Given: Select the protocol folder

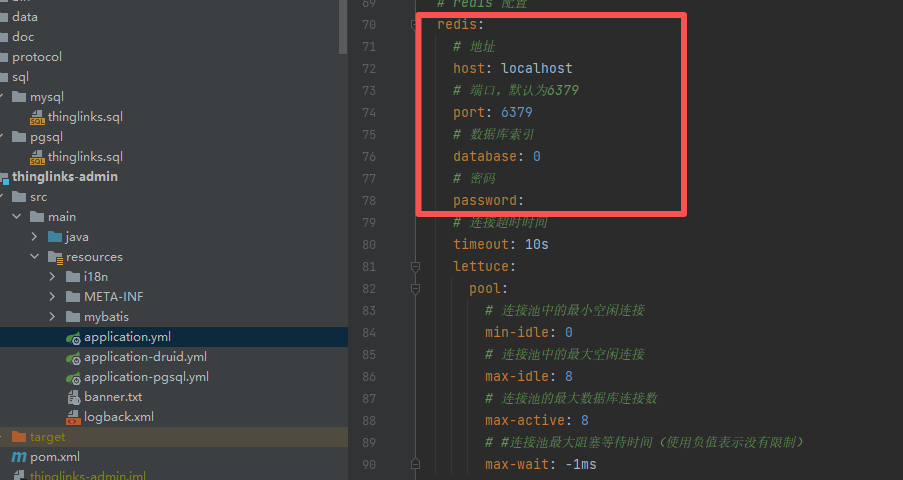Looking at the screenshot, I should (x=37, y=57).
